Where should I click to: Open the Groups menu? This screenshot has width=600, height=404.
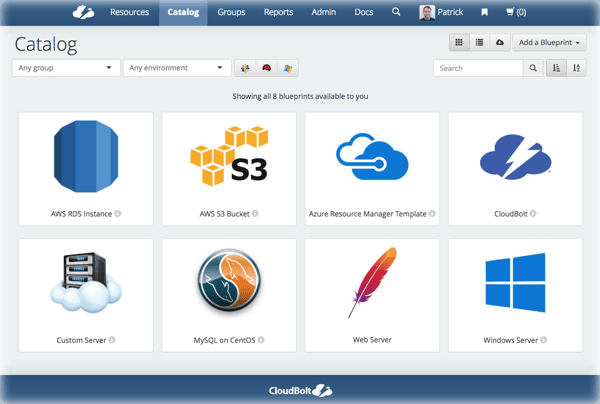[x=231, y=12]
